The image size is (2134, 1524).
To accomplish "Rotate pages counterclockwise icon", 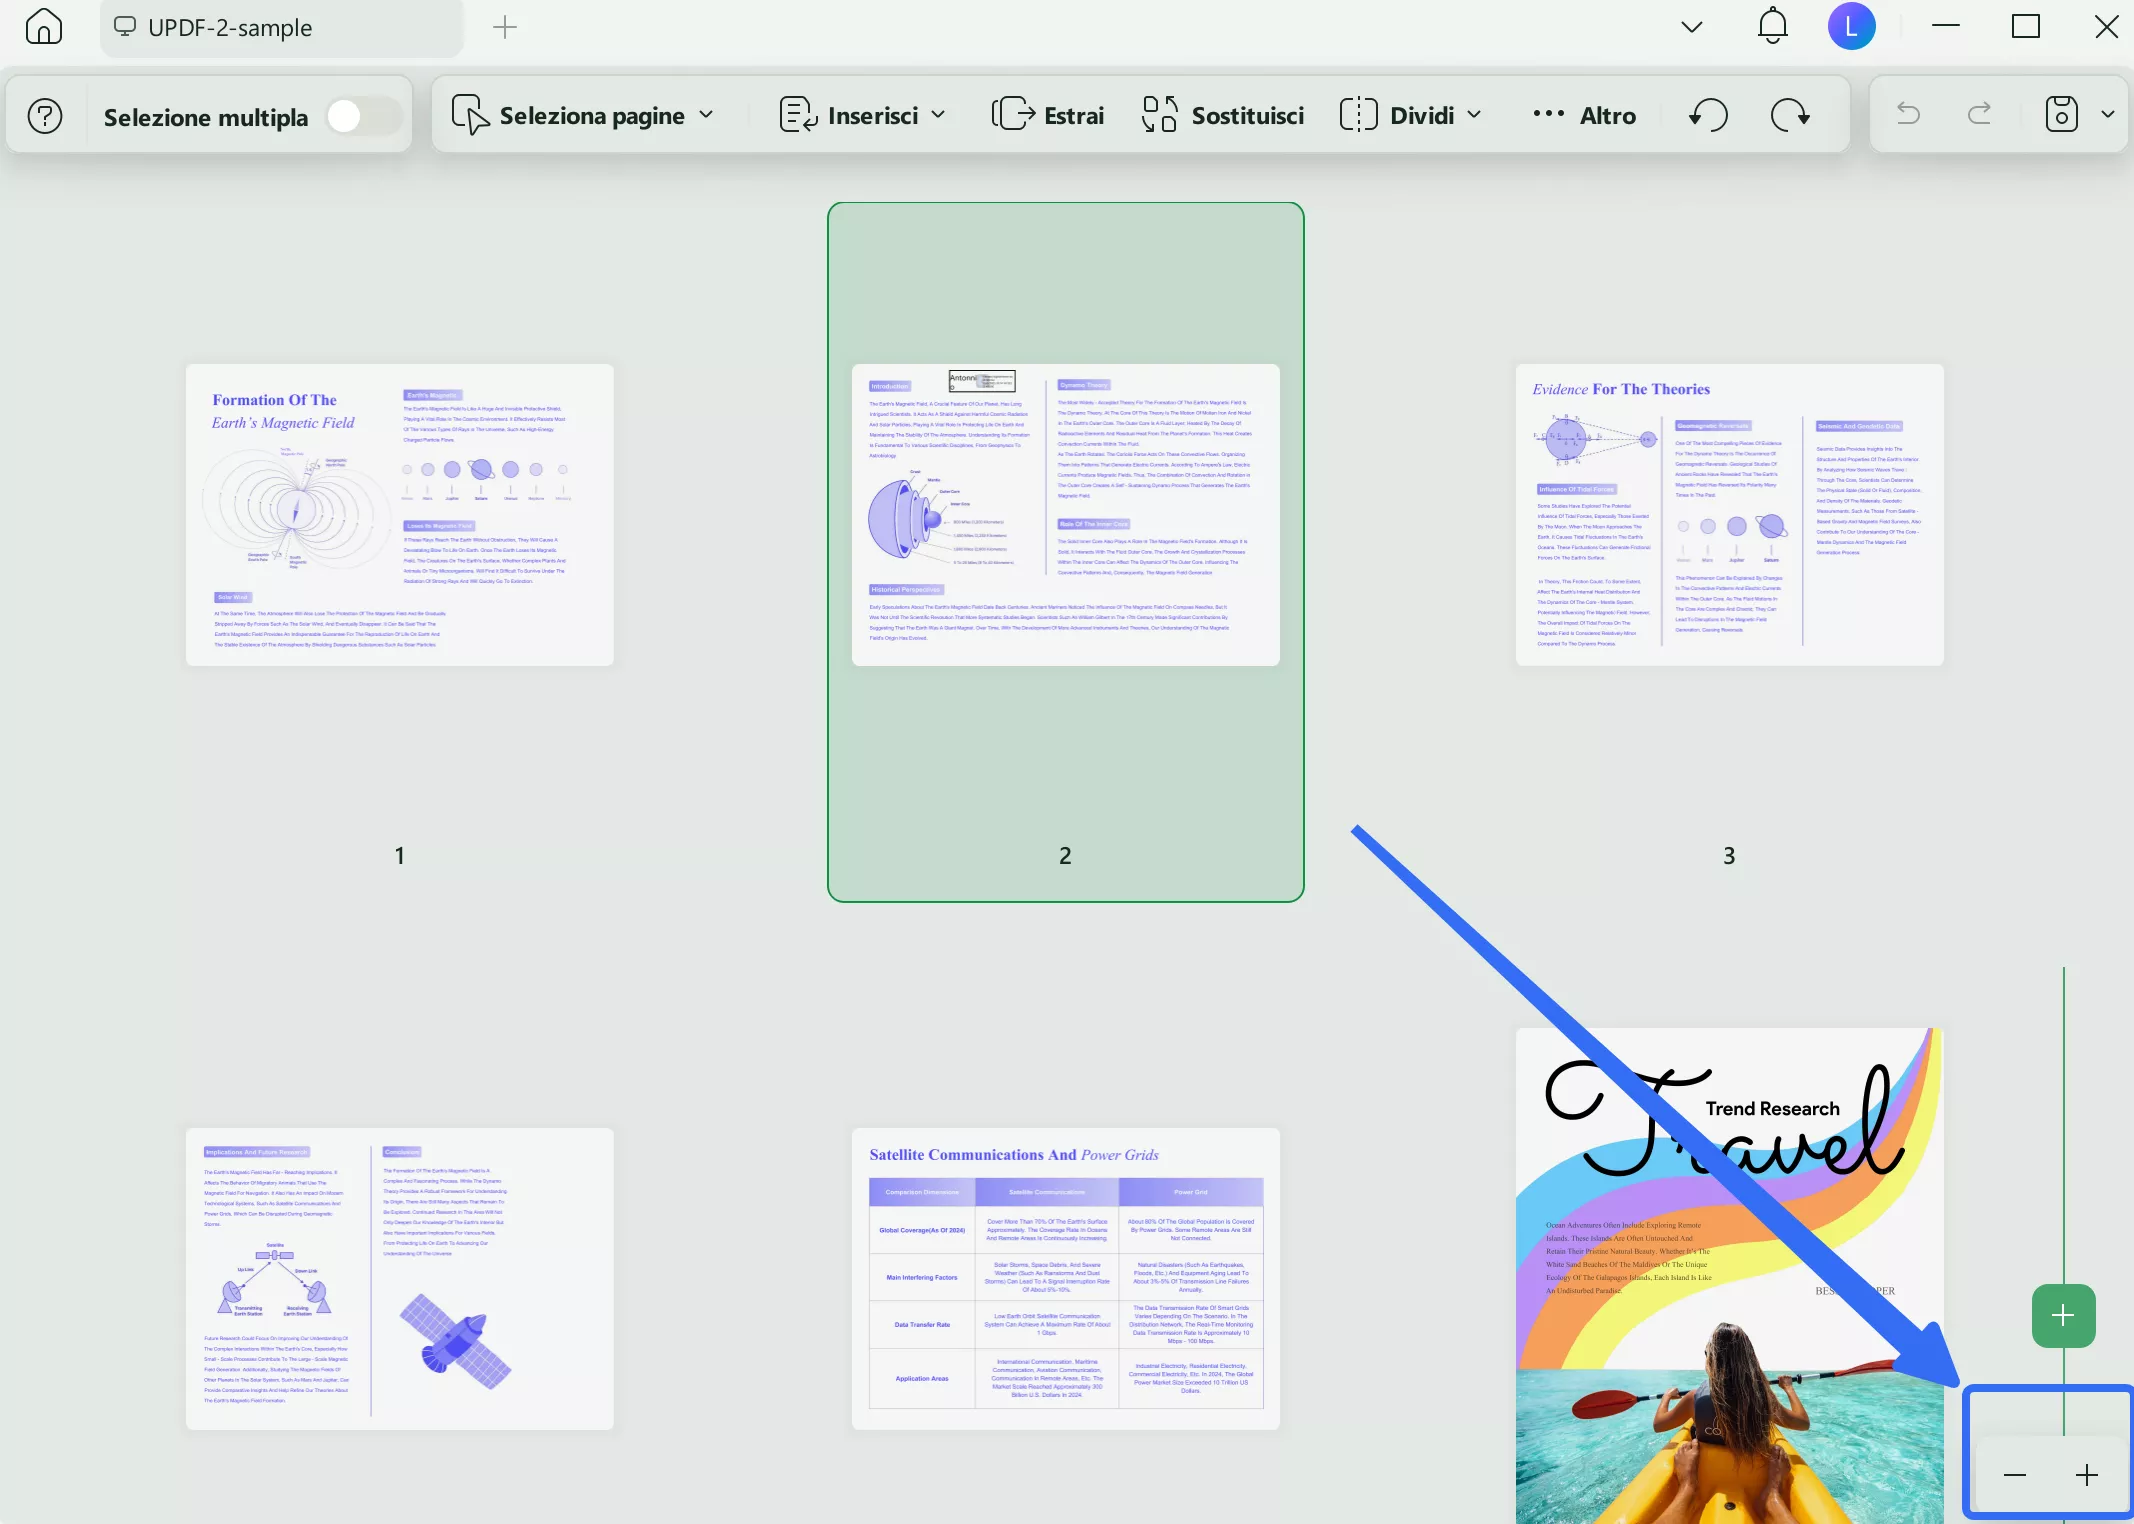I will click(x=1708, y=115).
